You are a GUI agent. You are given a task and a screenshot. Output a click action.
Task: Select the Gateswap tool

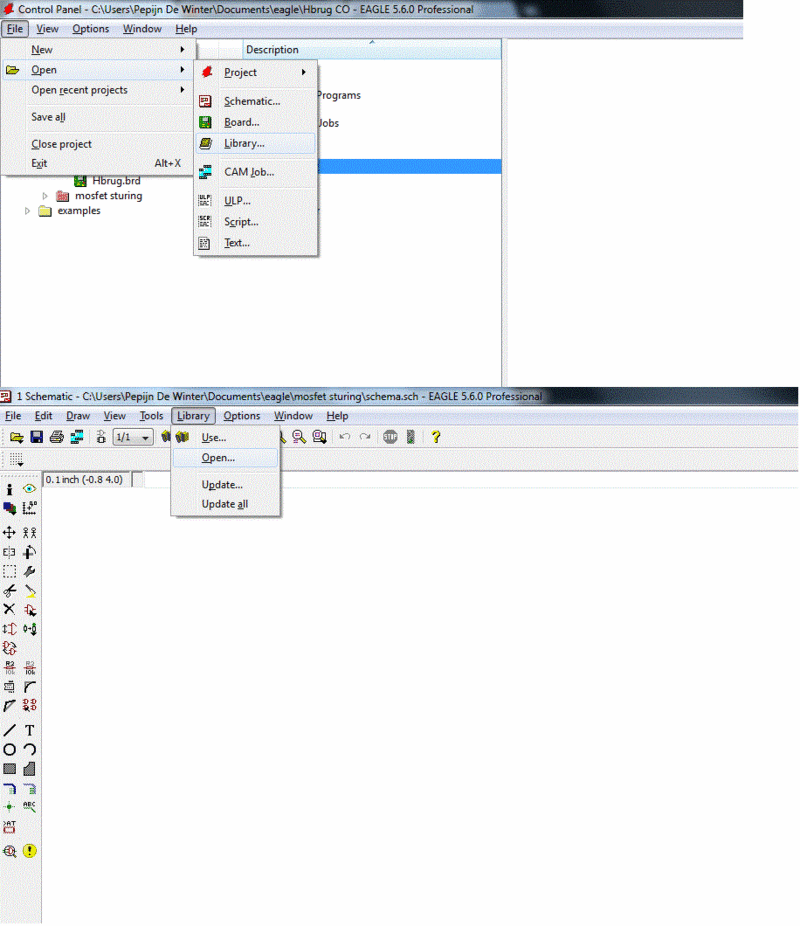(30, 629)
